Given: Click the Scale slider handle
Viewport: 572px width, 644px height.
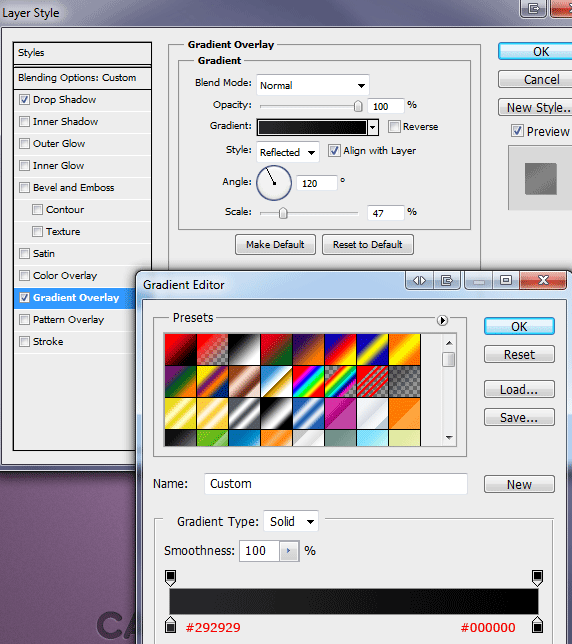Looking at the screenshot, I should 283,213.
